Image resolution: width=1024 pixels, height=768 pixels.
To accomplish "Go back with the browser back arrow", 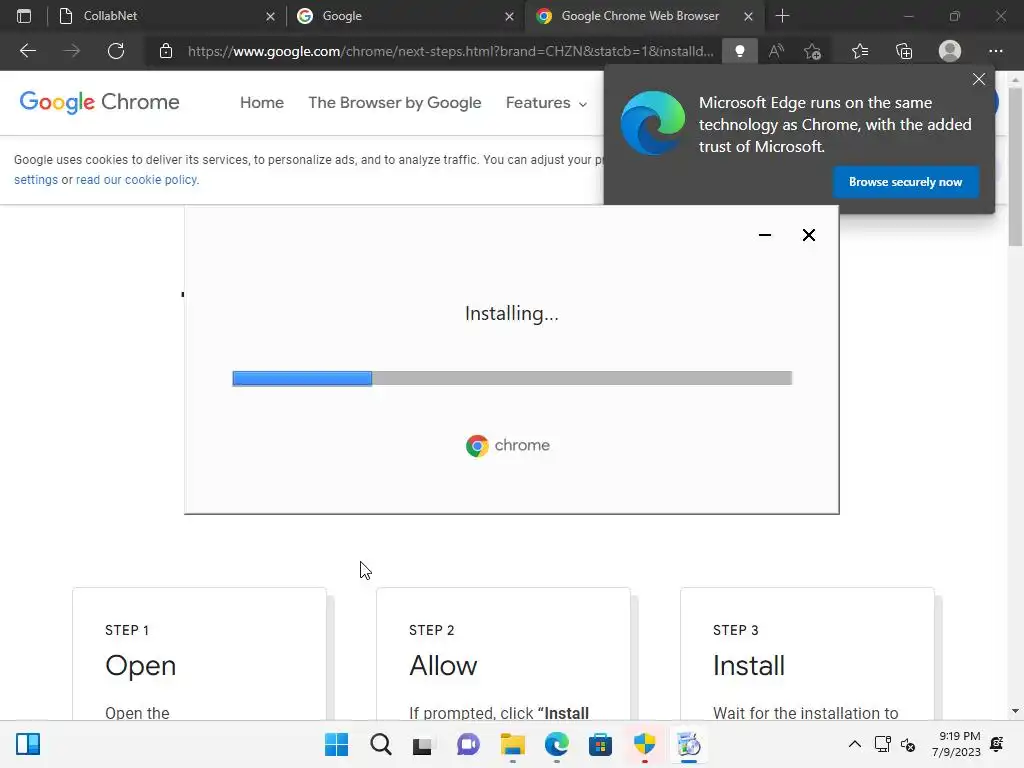I will (27, 51).
